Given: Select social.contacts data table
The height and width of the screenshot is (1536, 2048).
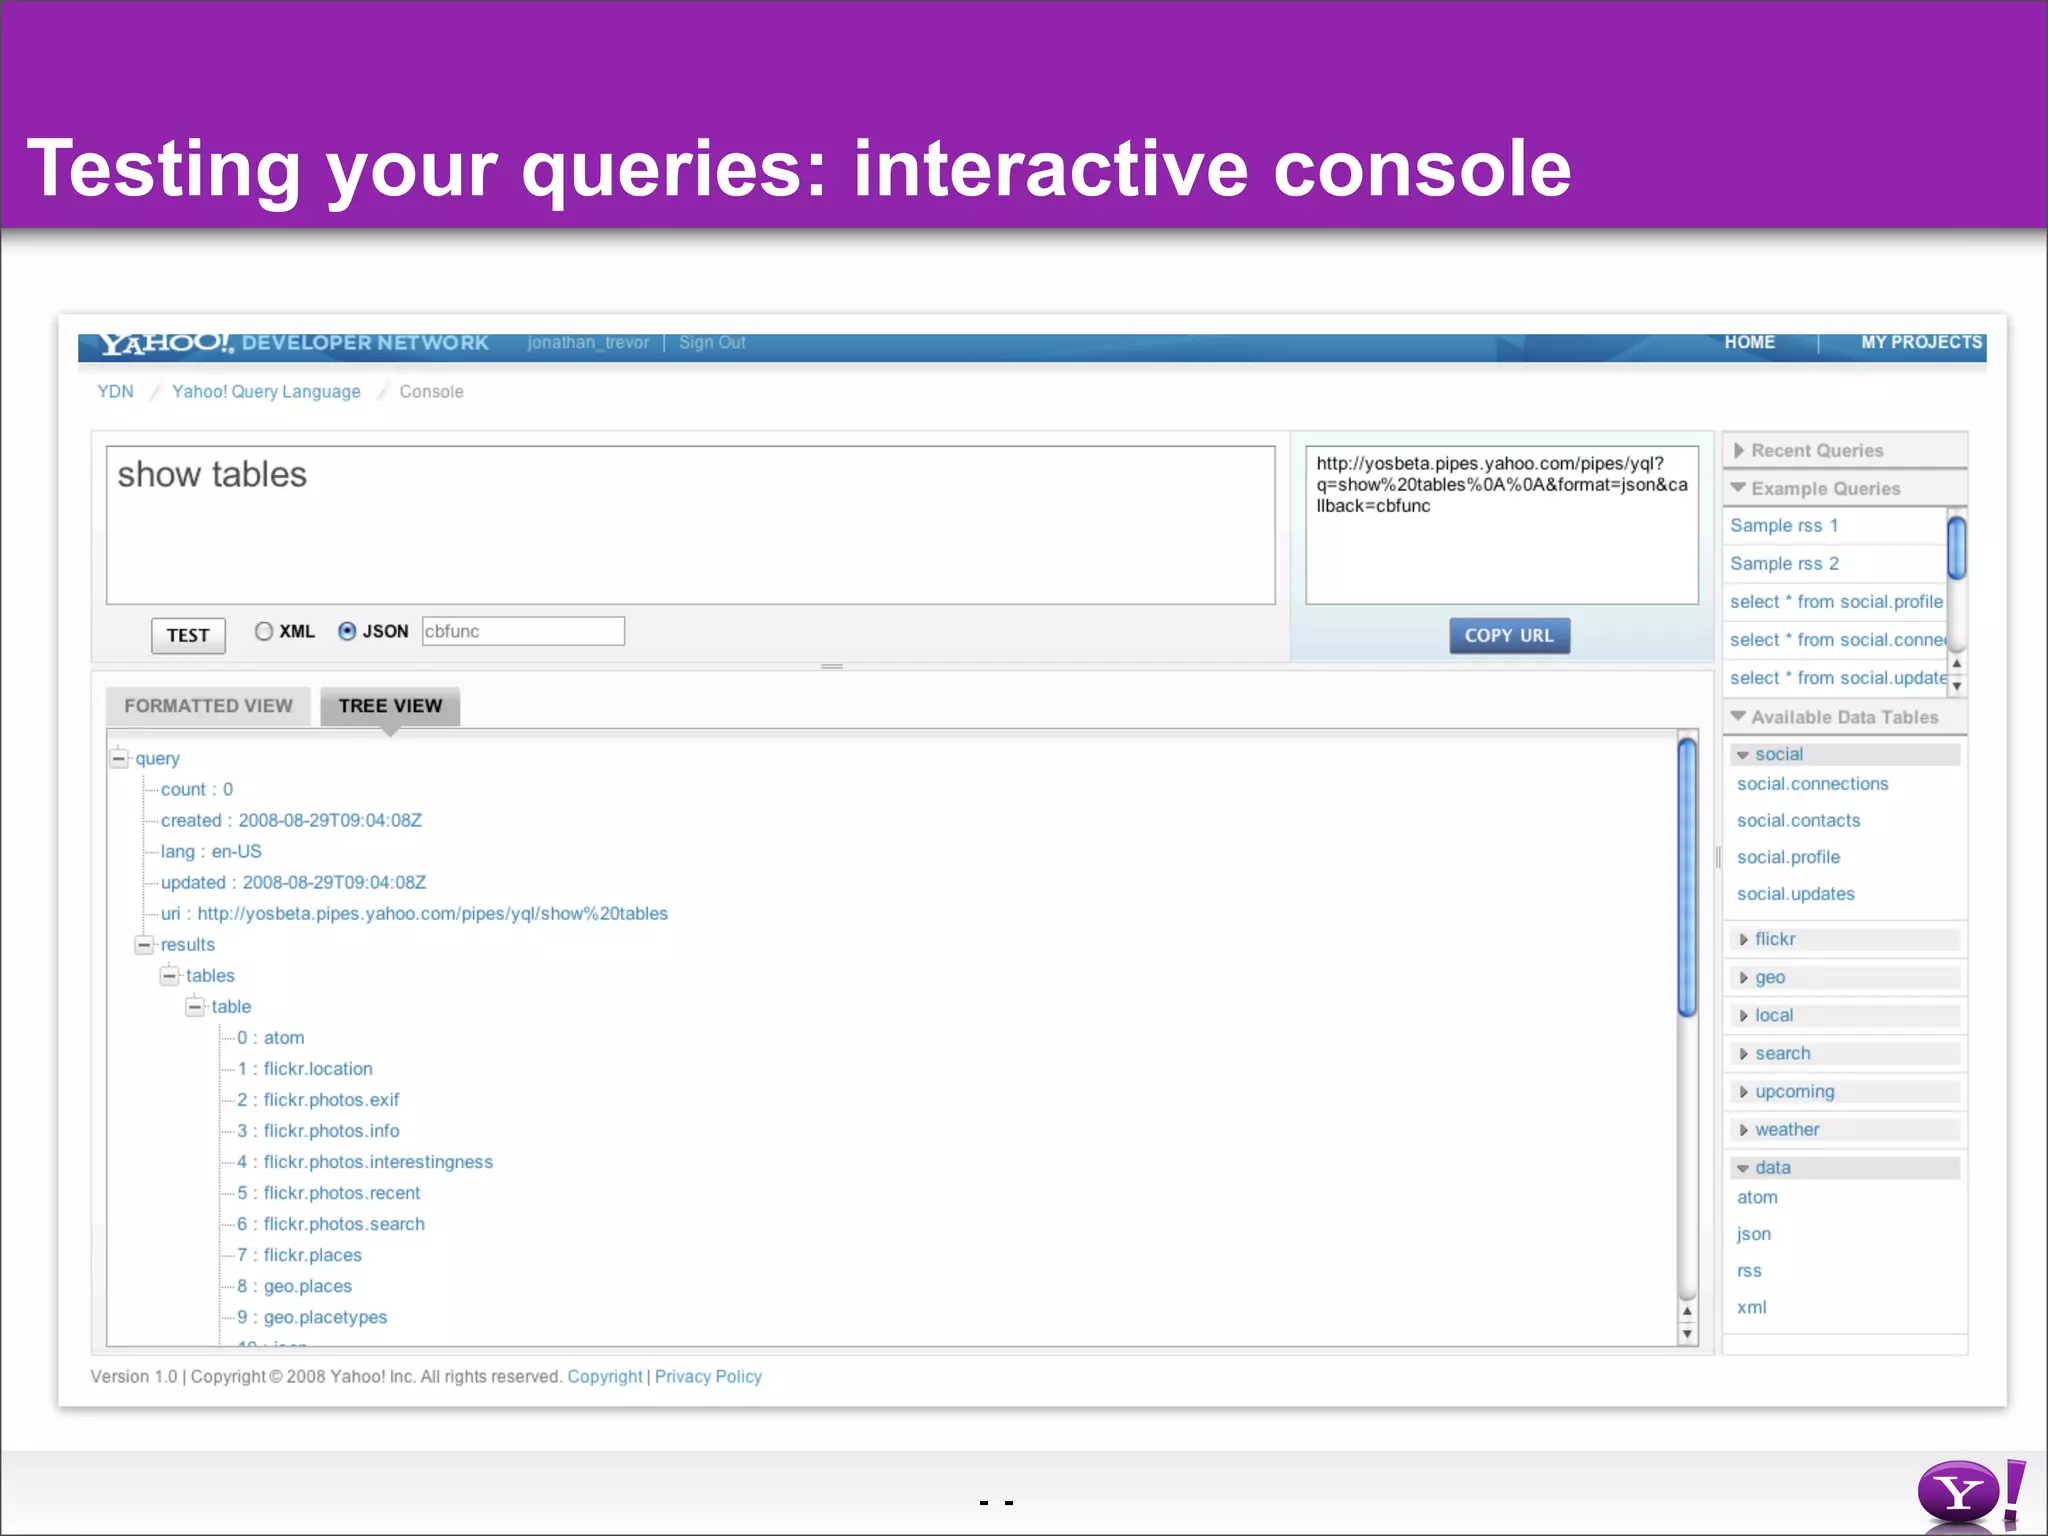Looking at the screenshot, I should (1798, 820).
